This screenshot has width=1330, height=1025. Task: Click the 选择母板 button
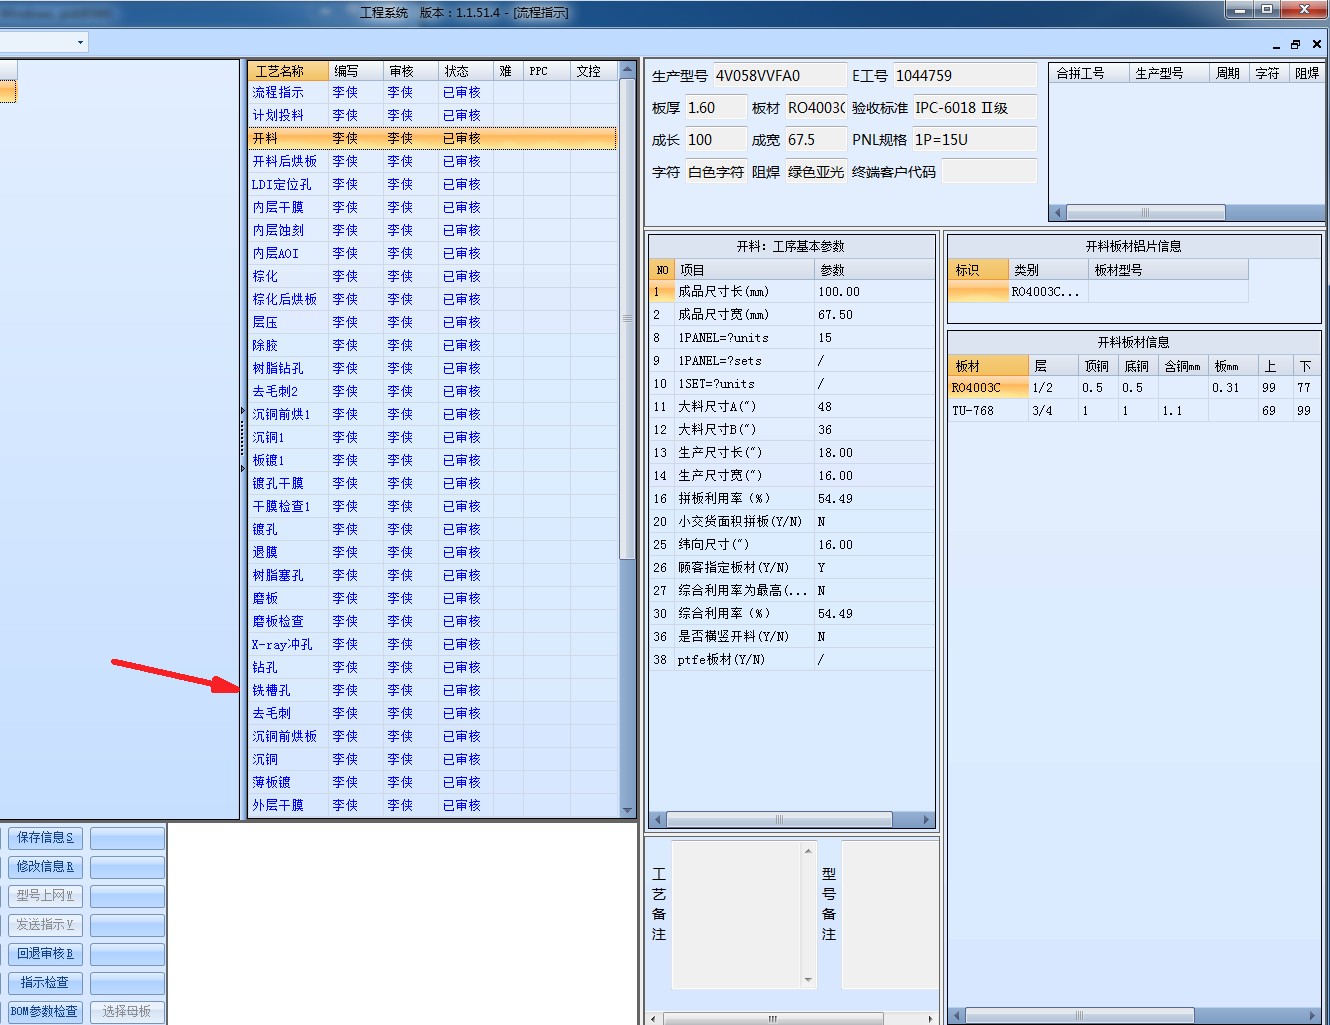127,1012
